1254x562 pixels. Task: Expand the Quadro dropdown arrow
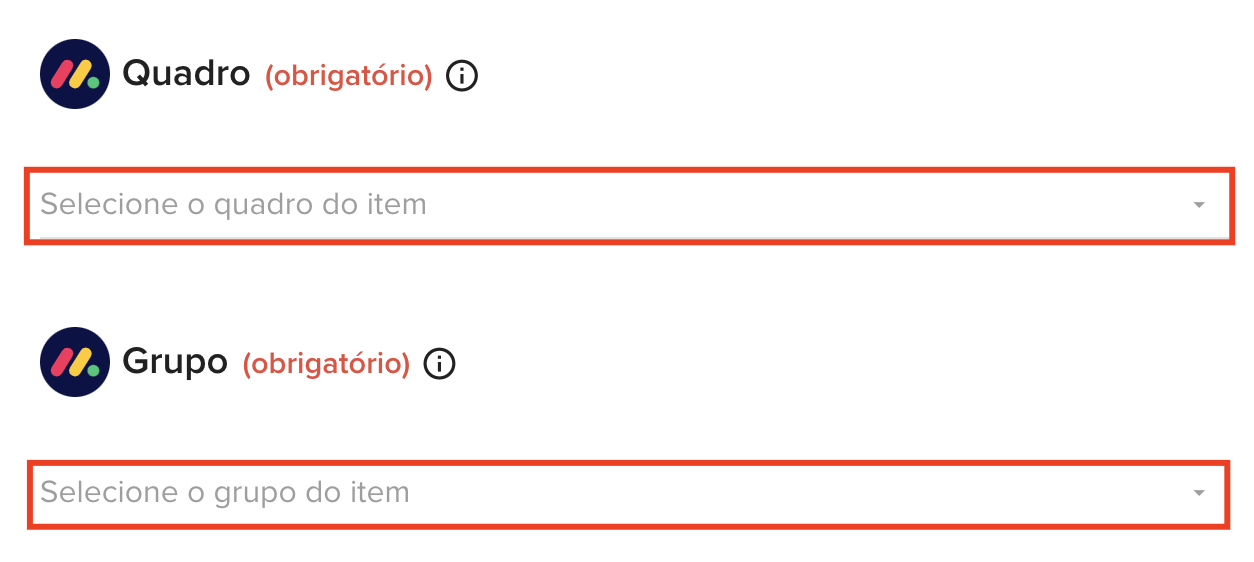[1199, 205]
